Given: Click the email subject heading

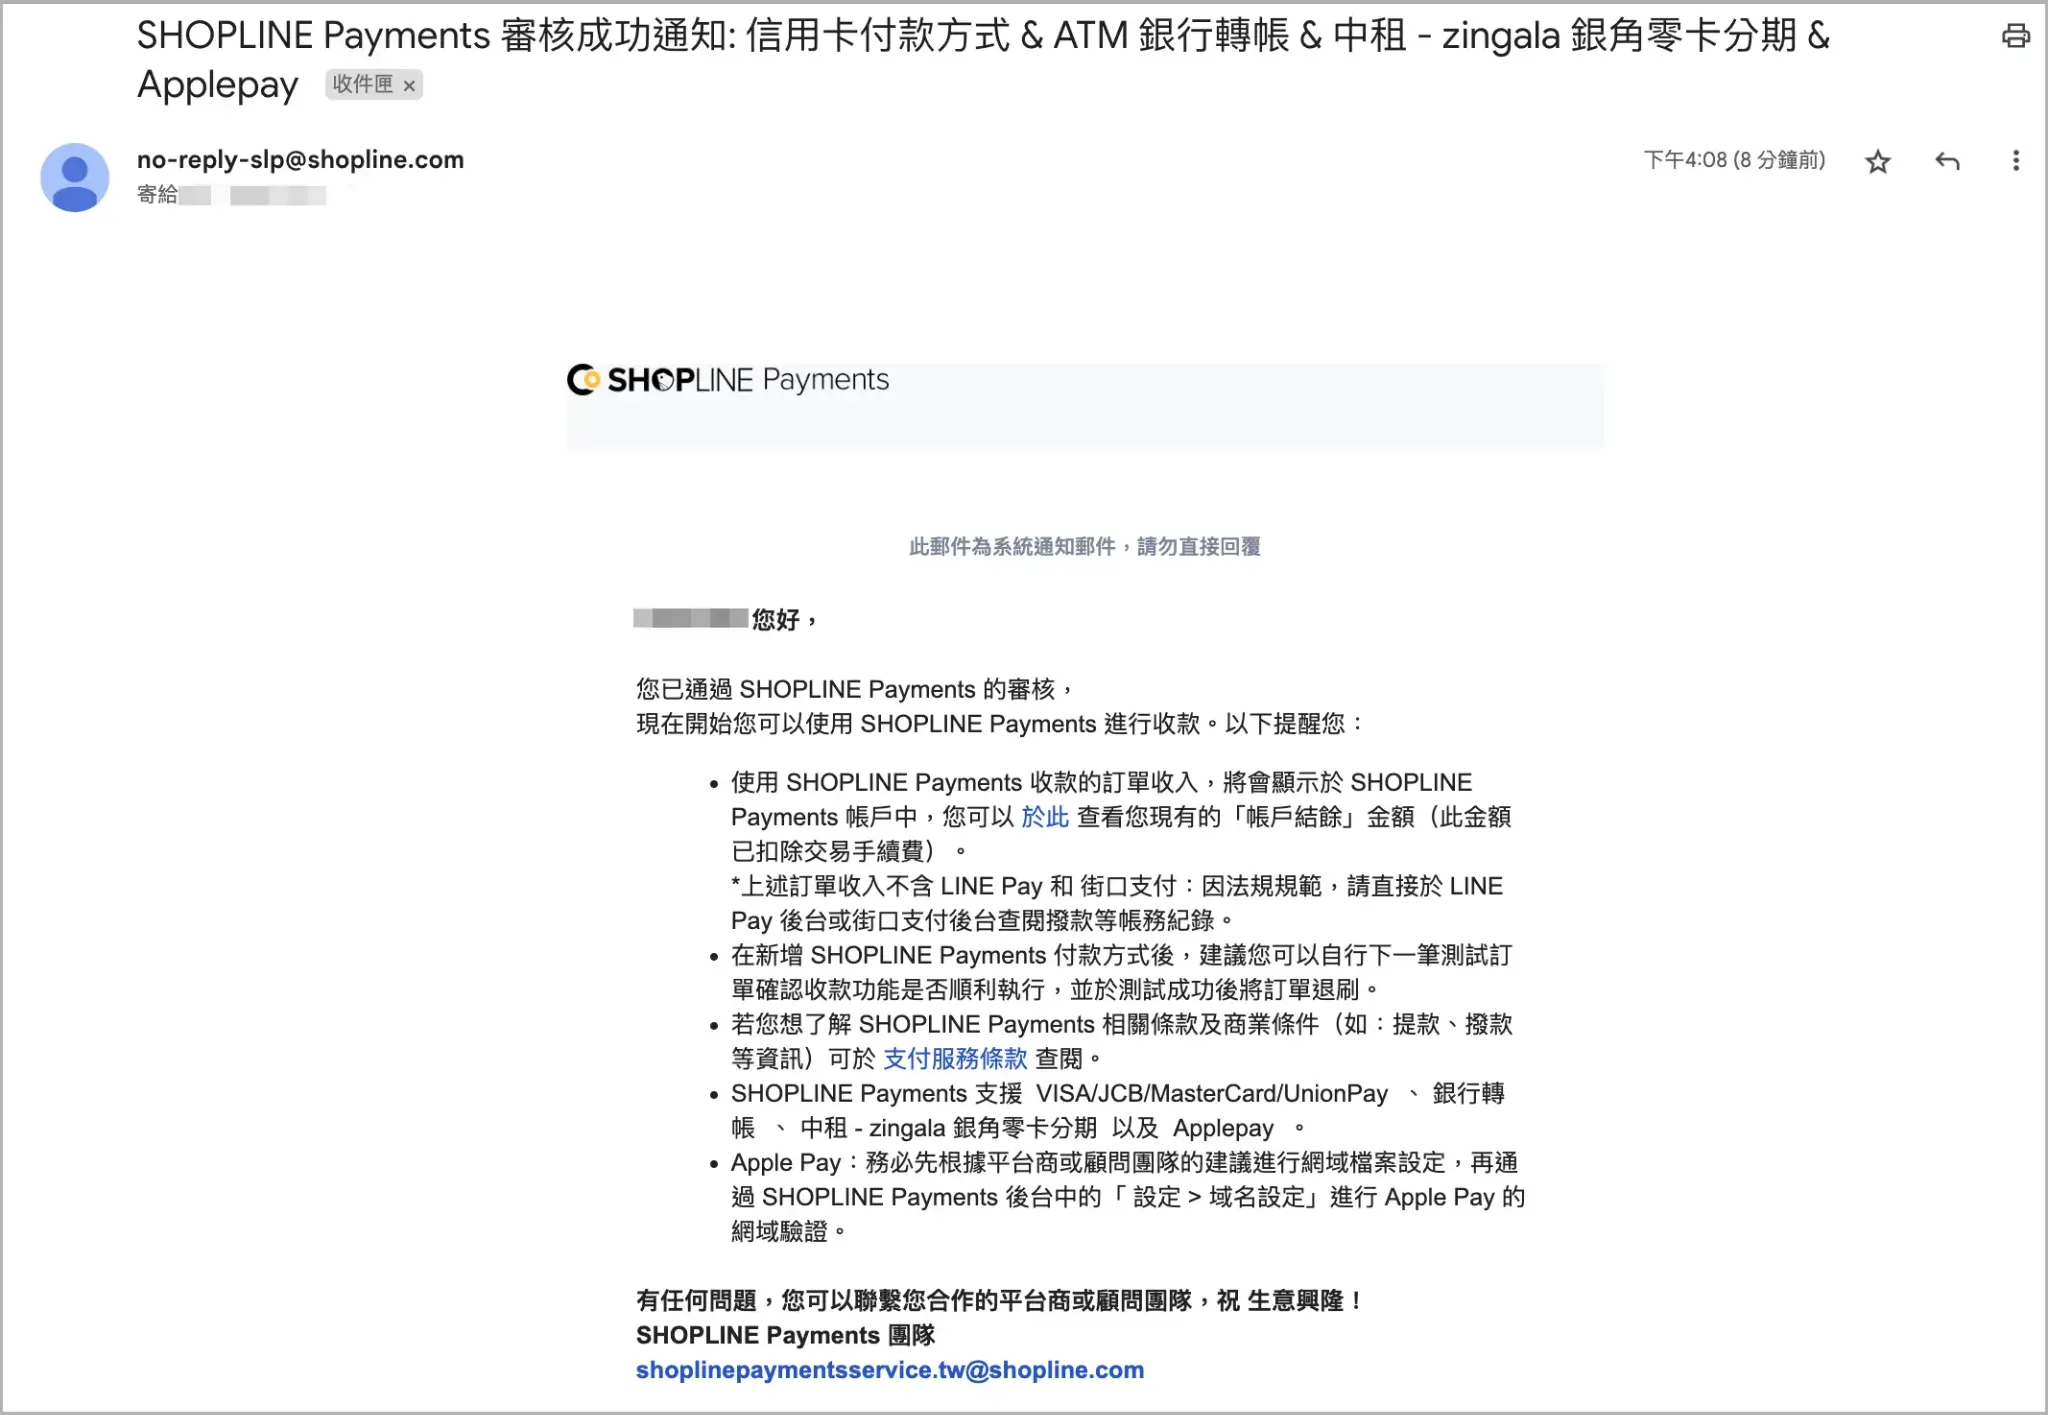Looking at the screenshot, I should [x=984, y=60].
